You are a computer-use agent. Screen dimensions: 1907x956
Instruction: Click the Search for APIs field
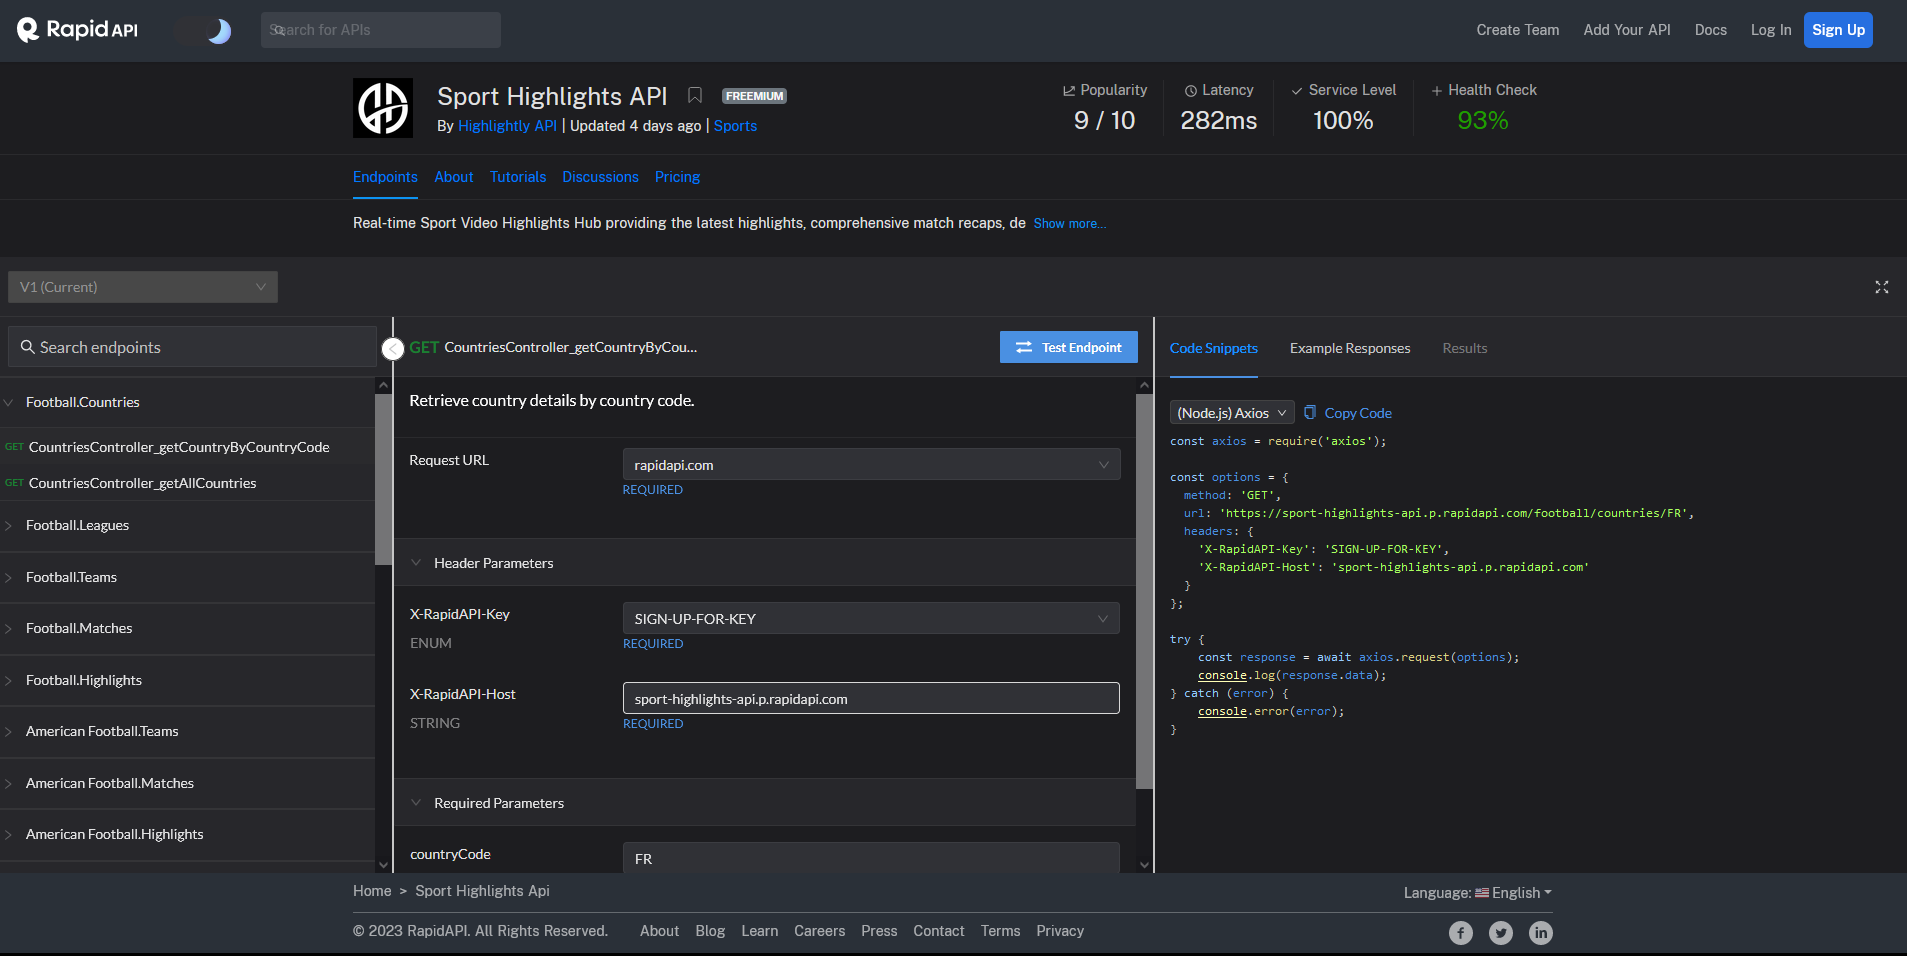point(380,30)
